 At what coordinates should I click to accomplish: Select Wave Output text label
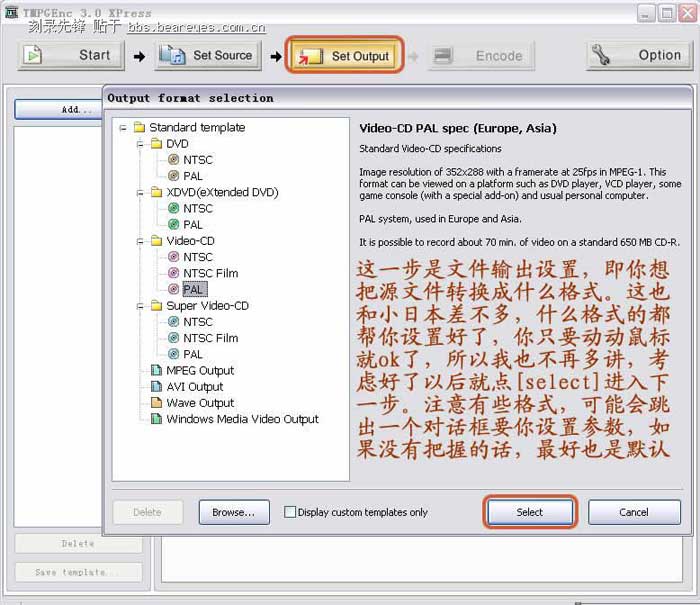pyautogui.click(x=200, y=402)
